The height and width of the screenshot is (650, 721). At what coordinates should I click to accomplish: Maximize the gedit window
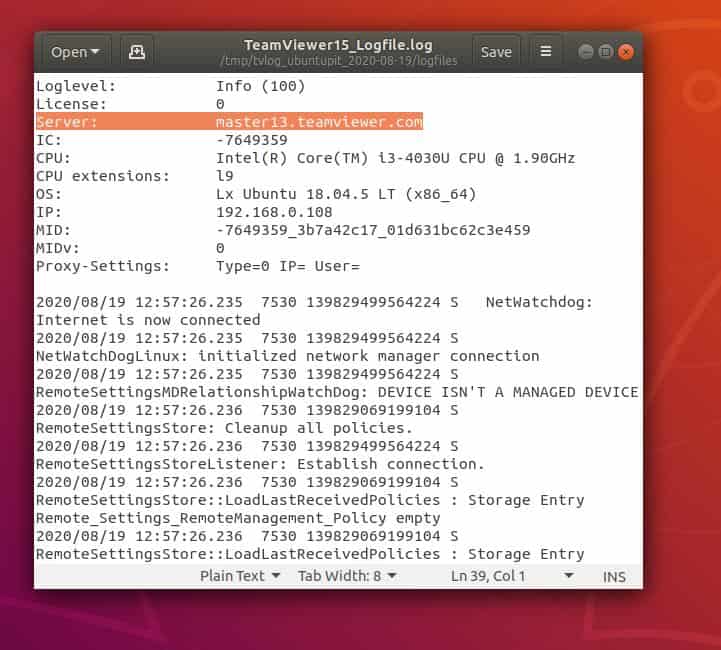(x=606, y=51)
